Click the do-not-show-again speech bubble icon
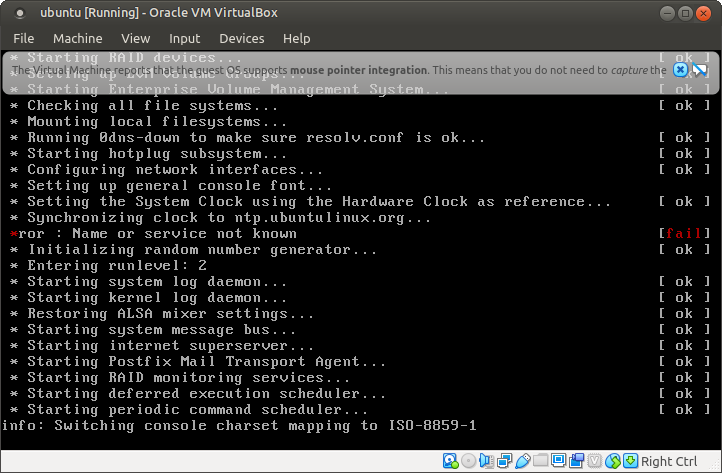The height and width of the screenshot is (473, 722). point(699,70)
